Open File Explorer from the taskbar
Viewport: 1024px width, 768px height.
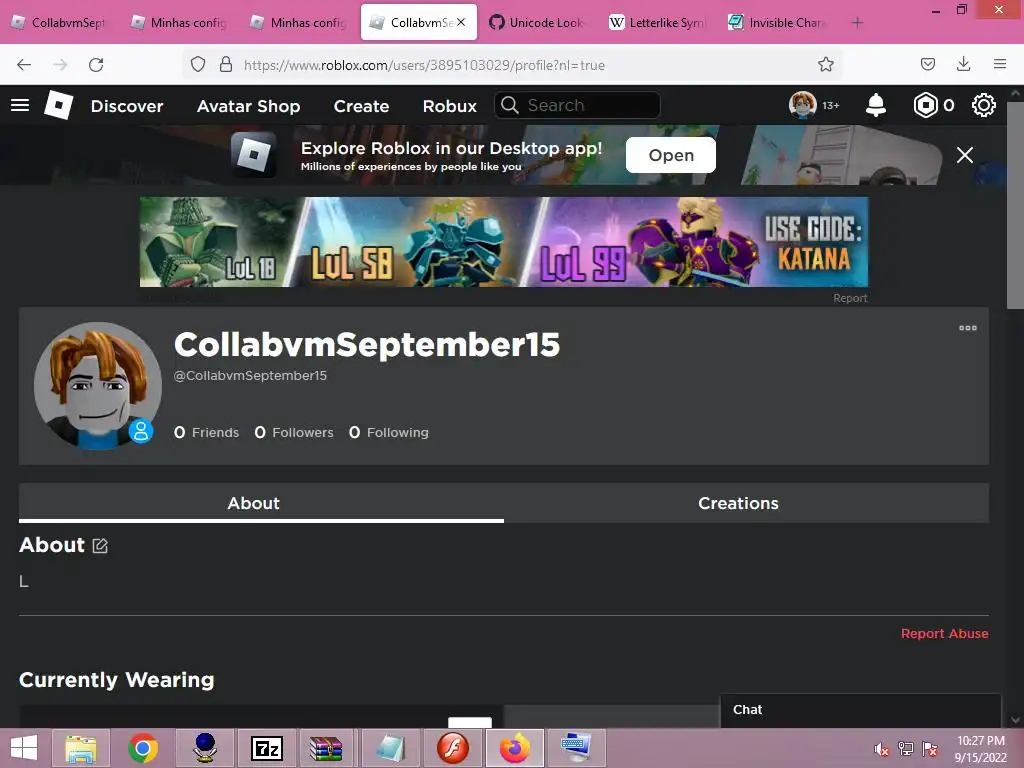tap(80, 748)
